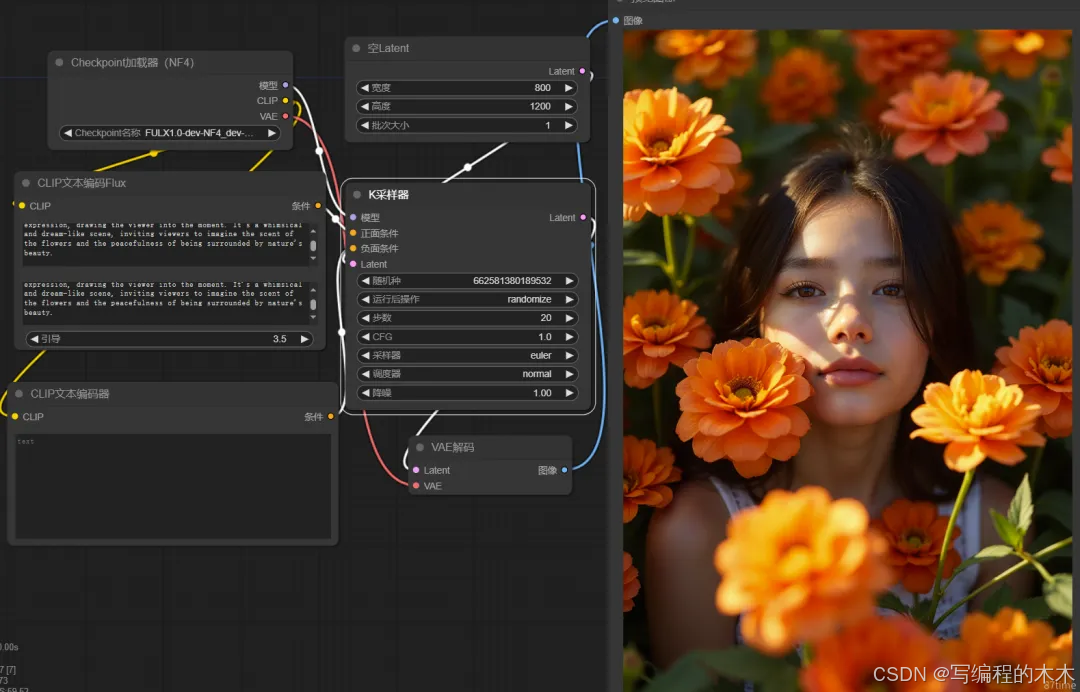The width and height of the screenshot is (1080, 692).
Task: Open the 运行后操作 randomize selector
Action: pos(467,299)
